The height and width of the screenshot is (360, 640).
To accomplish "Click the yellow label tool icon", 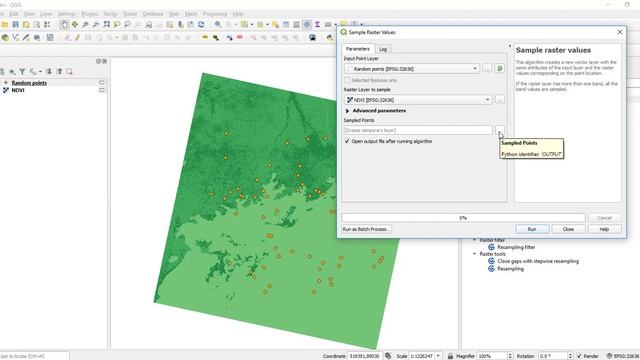I will tap(205, 38).
